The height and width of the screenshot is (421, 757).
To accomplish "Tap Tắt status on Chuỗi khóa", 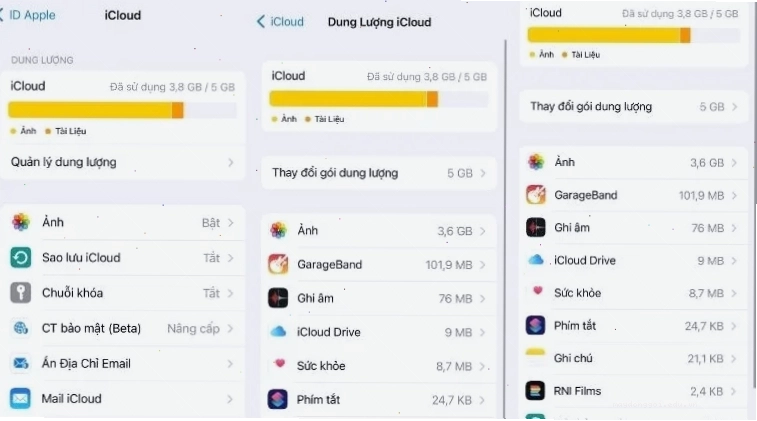I will pyautogui.click(x=211, y=293).
